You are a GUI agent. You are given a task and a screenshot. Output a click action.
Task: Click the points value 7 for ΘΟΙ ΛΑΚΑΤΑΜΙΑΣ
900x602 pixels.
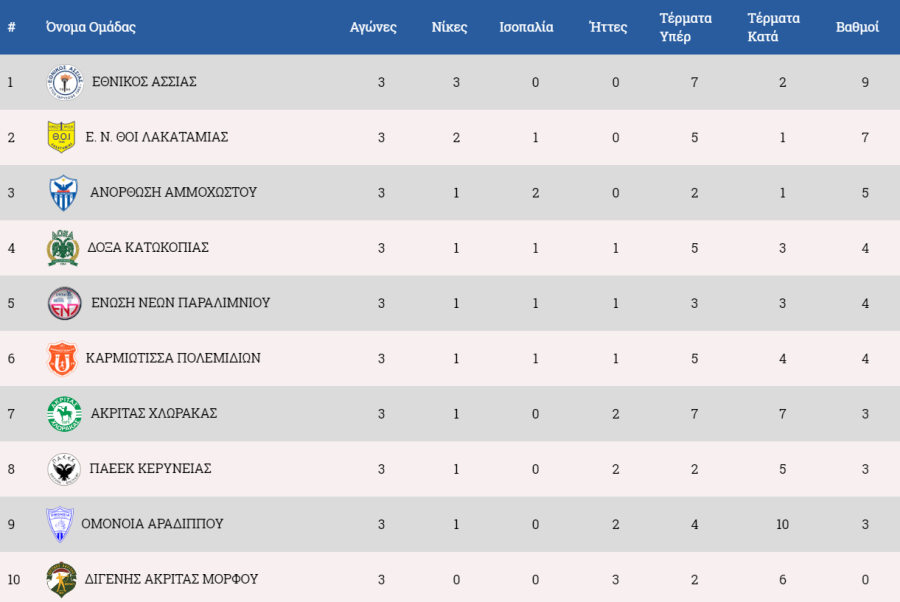(865, 138)
